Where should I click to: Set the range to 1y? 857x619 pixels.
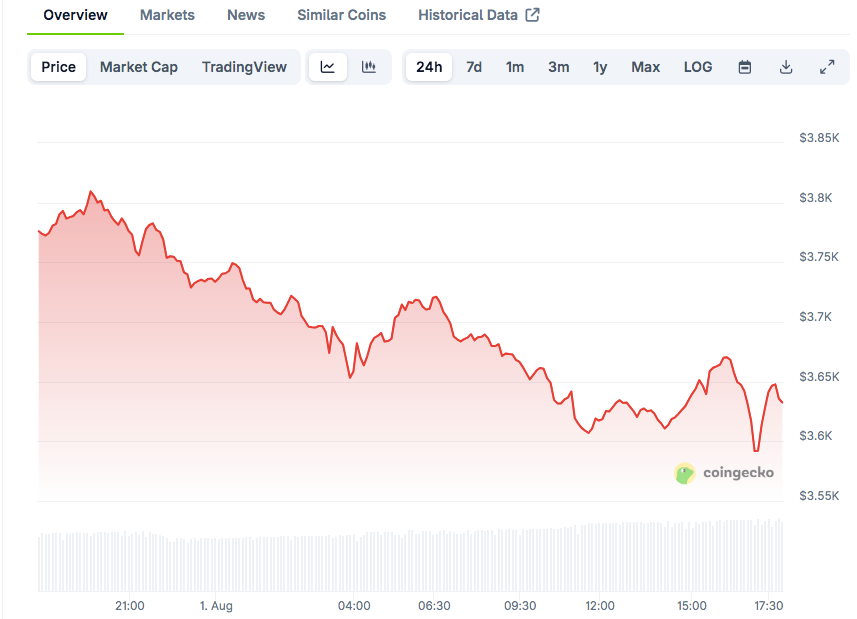[x=600, y=67]
